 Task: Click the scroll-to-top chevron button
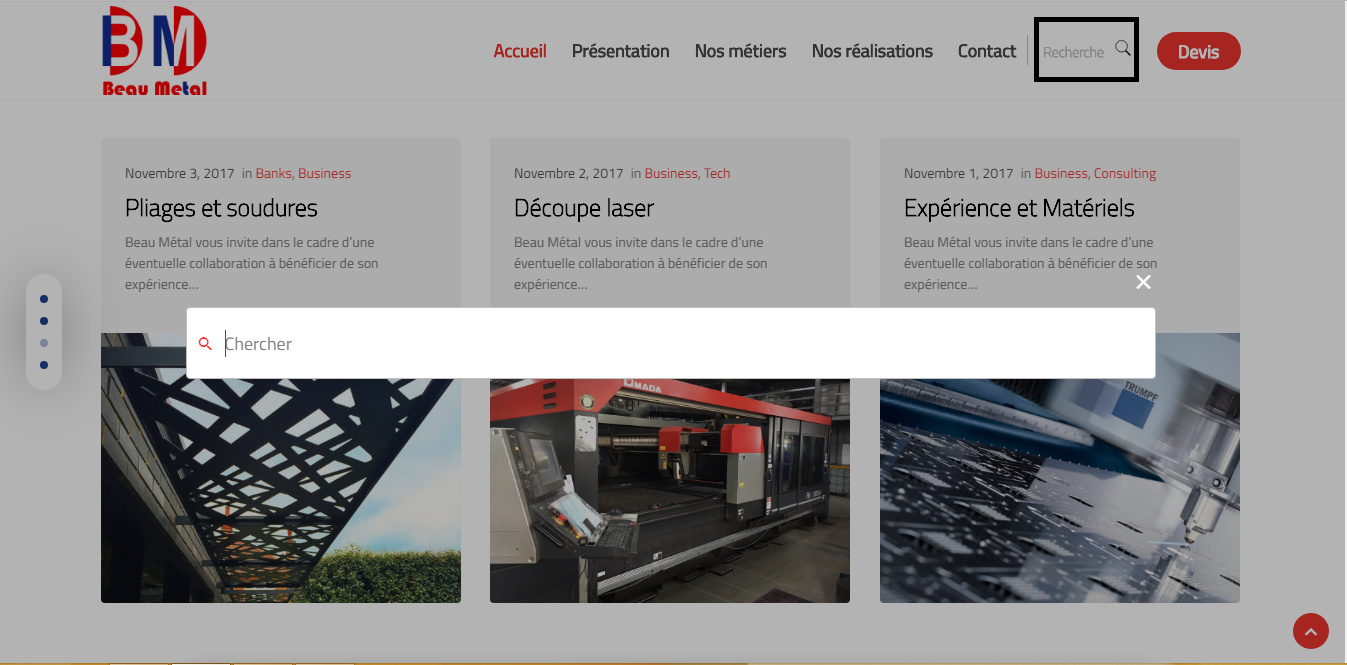click(x=1310, y=631)
